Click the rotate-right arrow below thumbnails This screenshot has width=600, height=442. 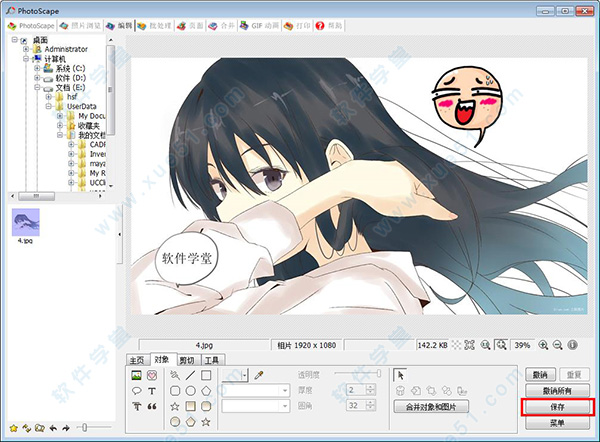click(66, 428)
